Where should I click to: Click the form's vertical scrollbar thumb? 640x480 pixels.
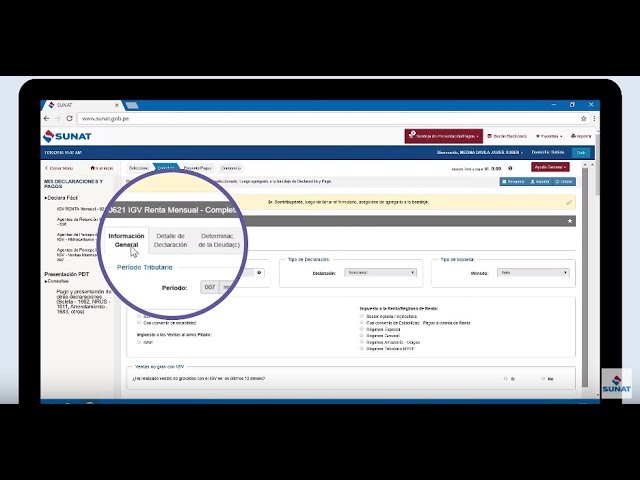coord(585,277)
